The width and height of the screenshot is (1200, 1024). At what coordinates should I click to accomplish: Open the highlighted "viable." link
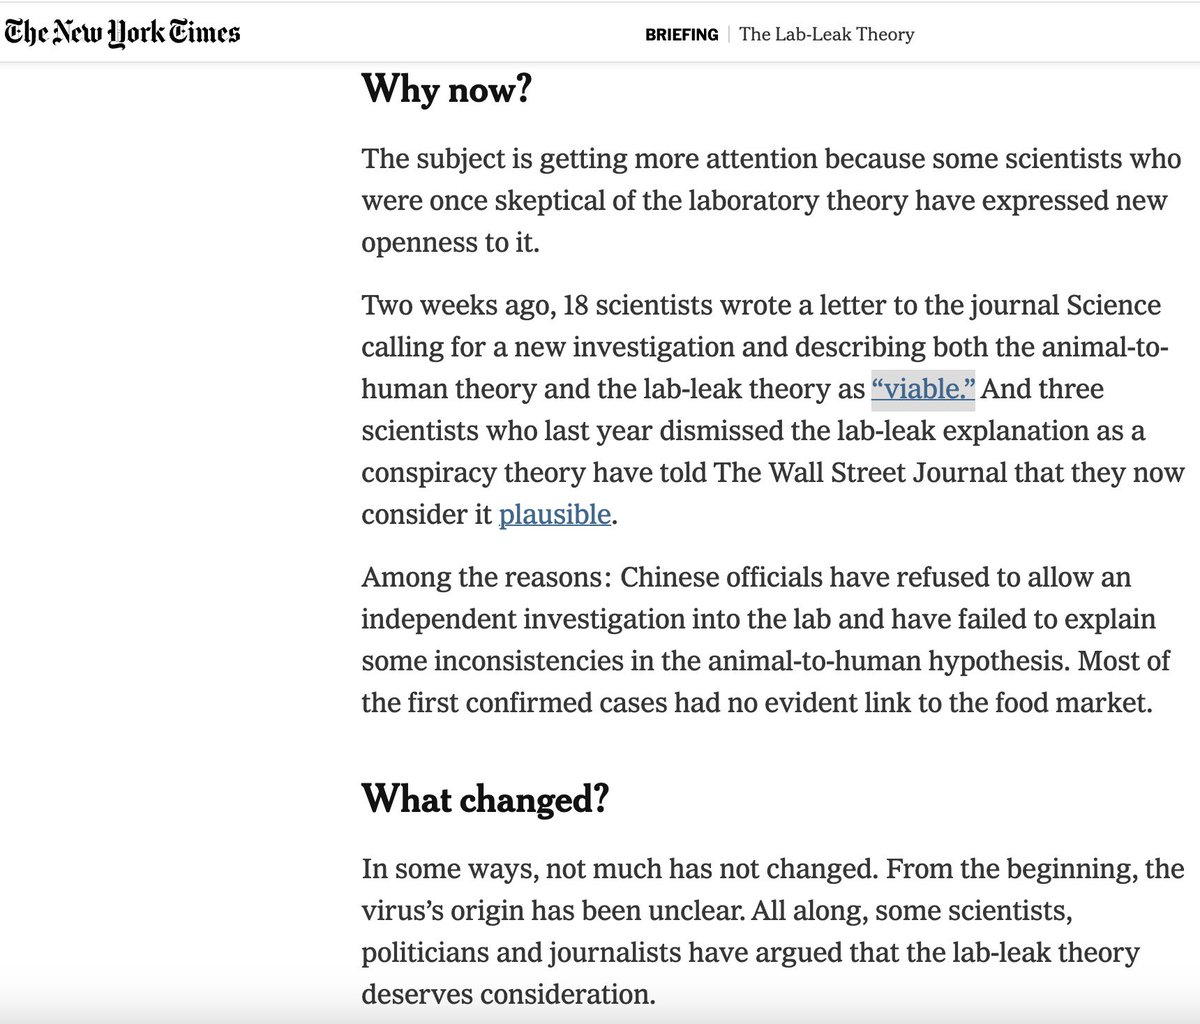(923, 388)
